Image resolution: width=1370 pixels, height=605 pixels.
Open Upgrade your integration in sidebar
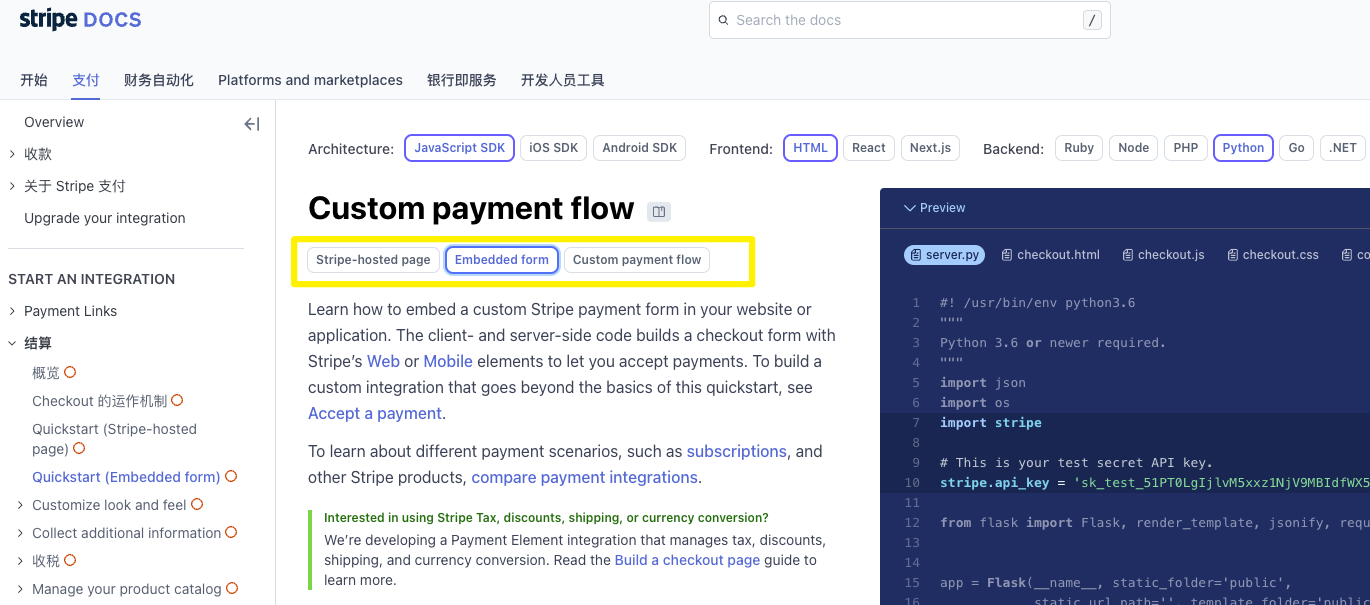coord(105,218)
